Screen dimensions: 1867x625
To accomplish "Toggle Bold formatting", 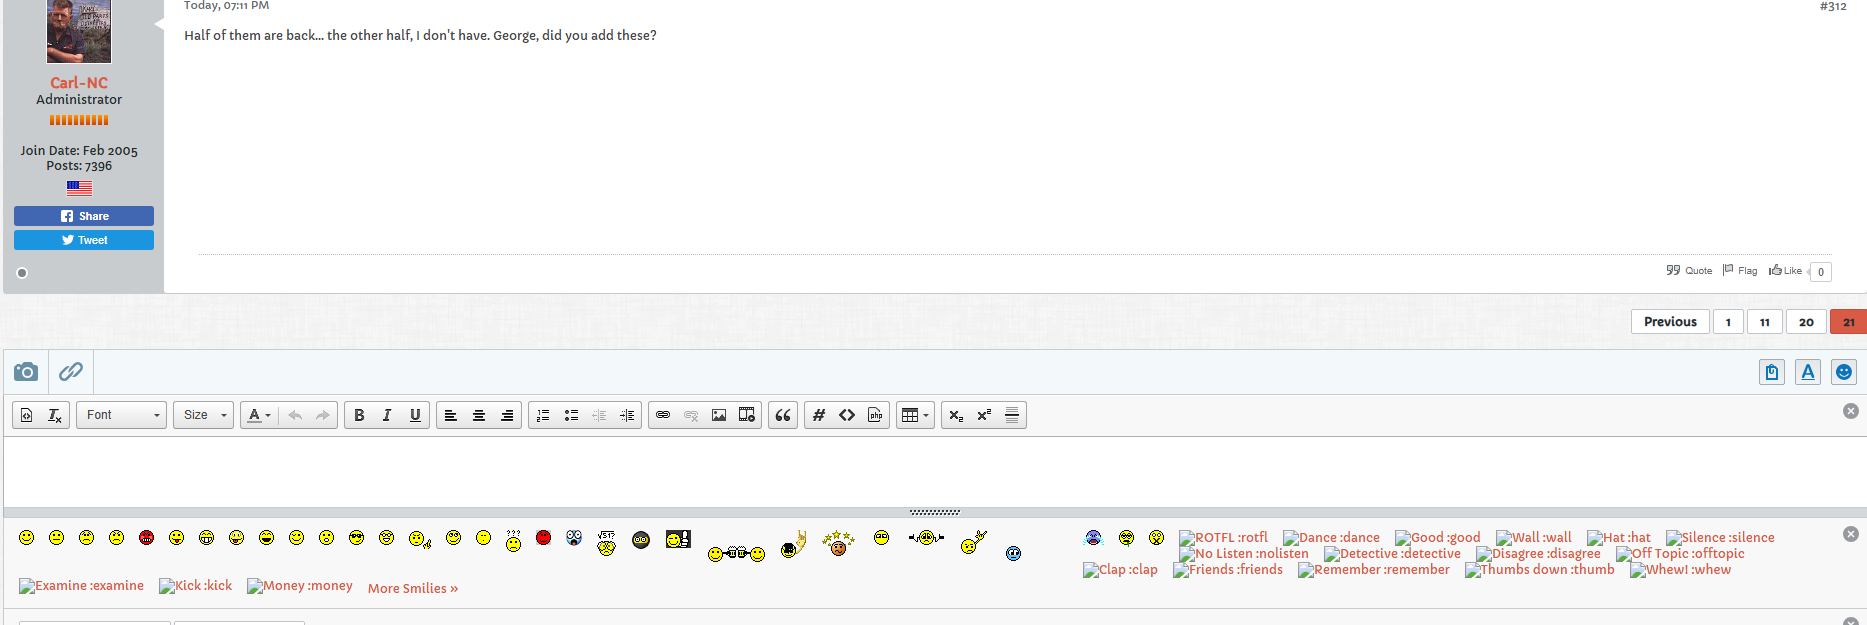I will coord(359,415).
